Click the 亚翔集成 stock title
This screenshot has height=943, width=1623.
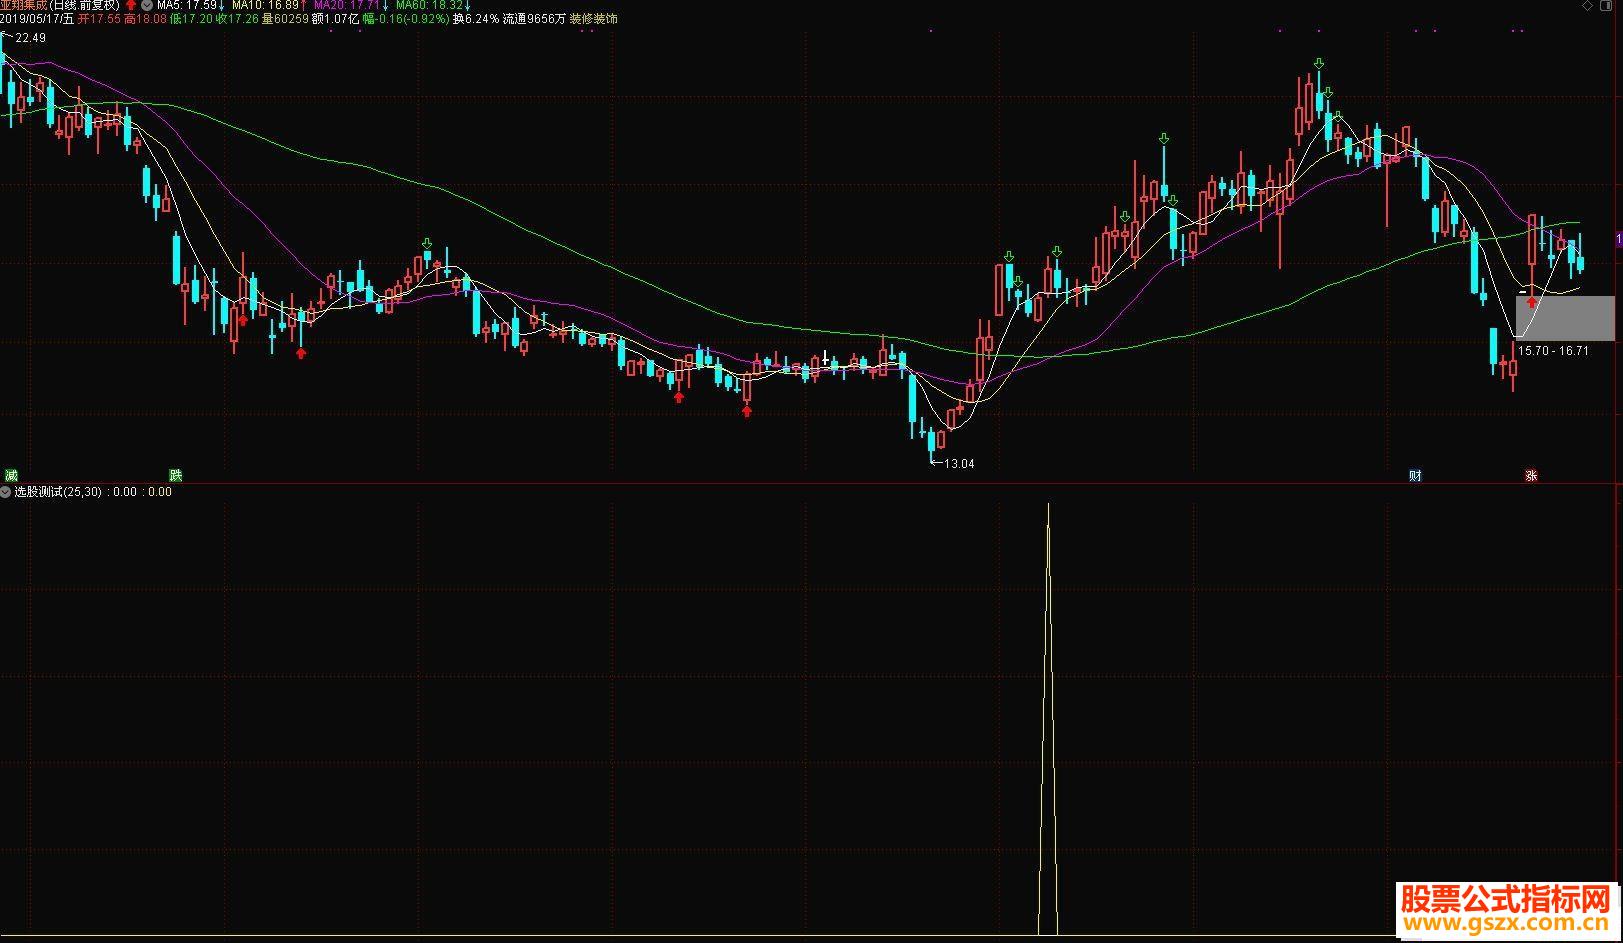(x=23, y=5)
